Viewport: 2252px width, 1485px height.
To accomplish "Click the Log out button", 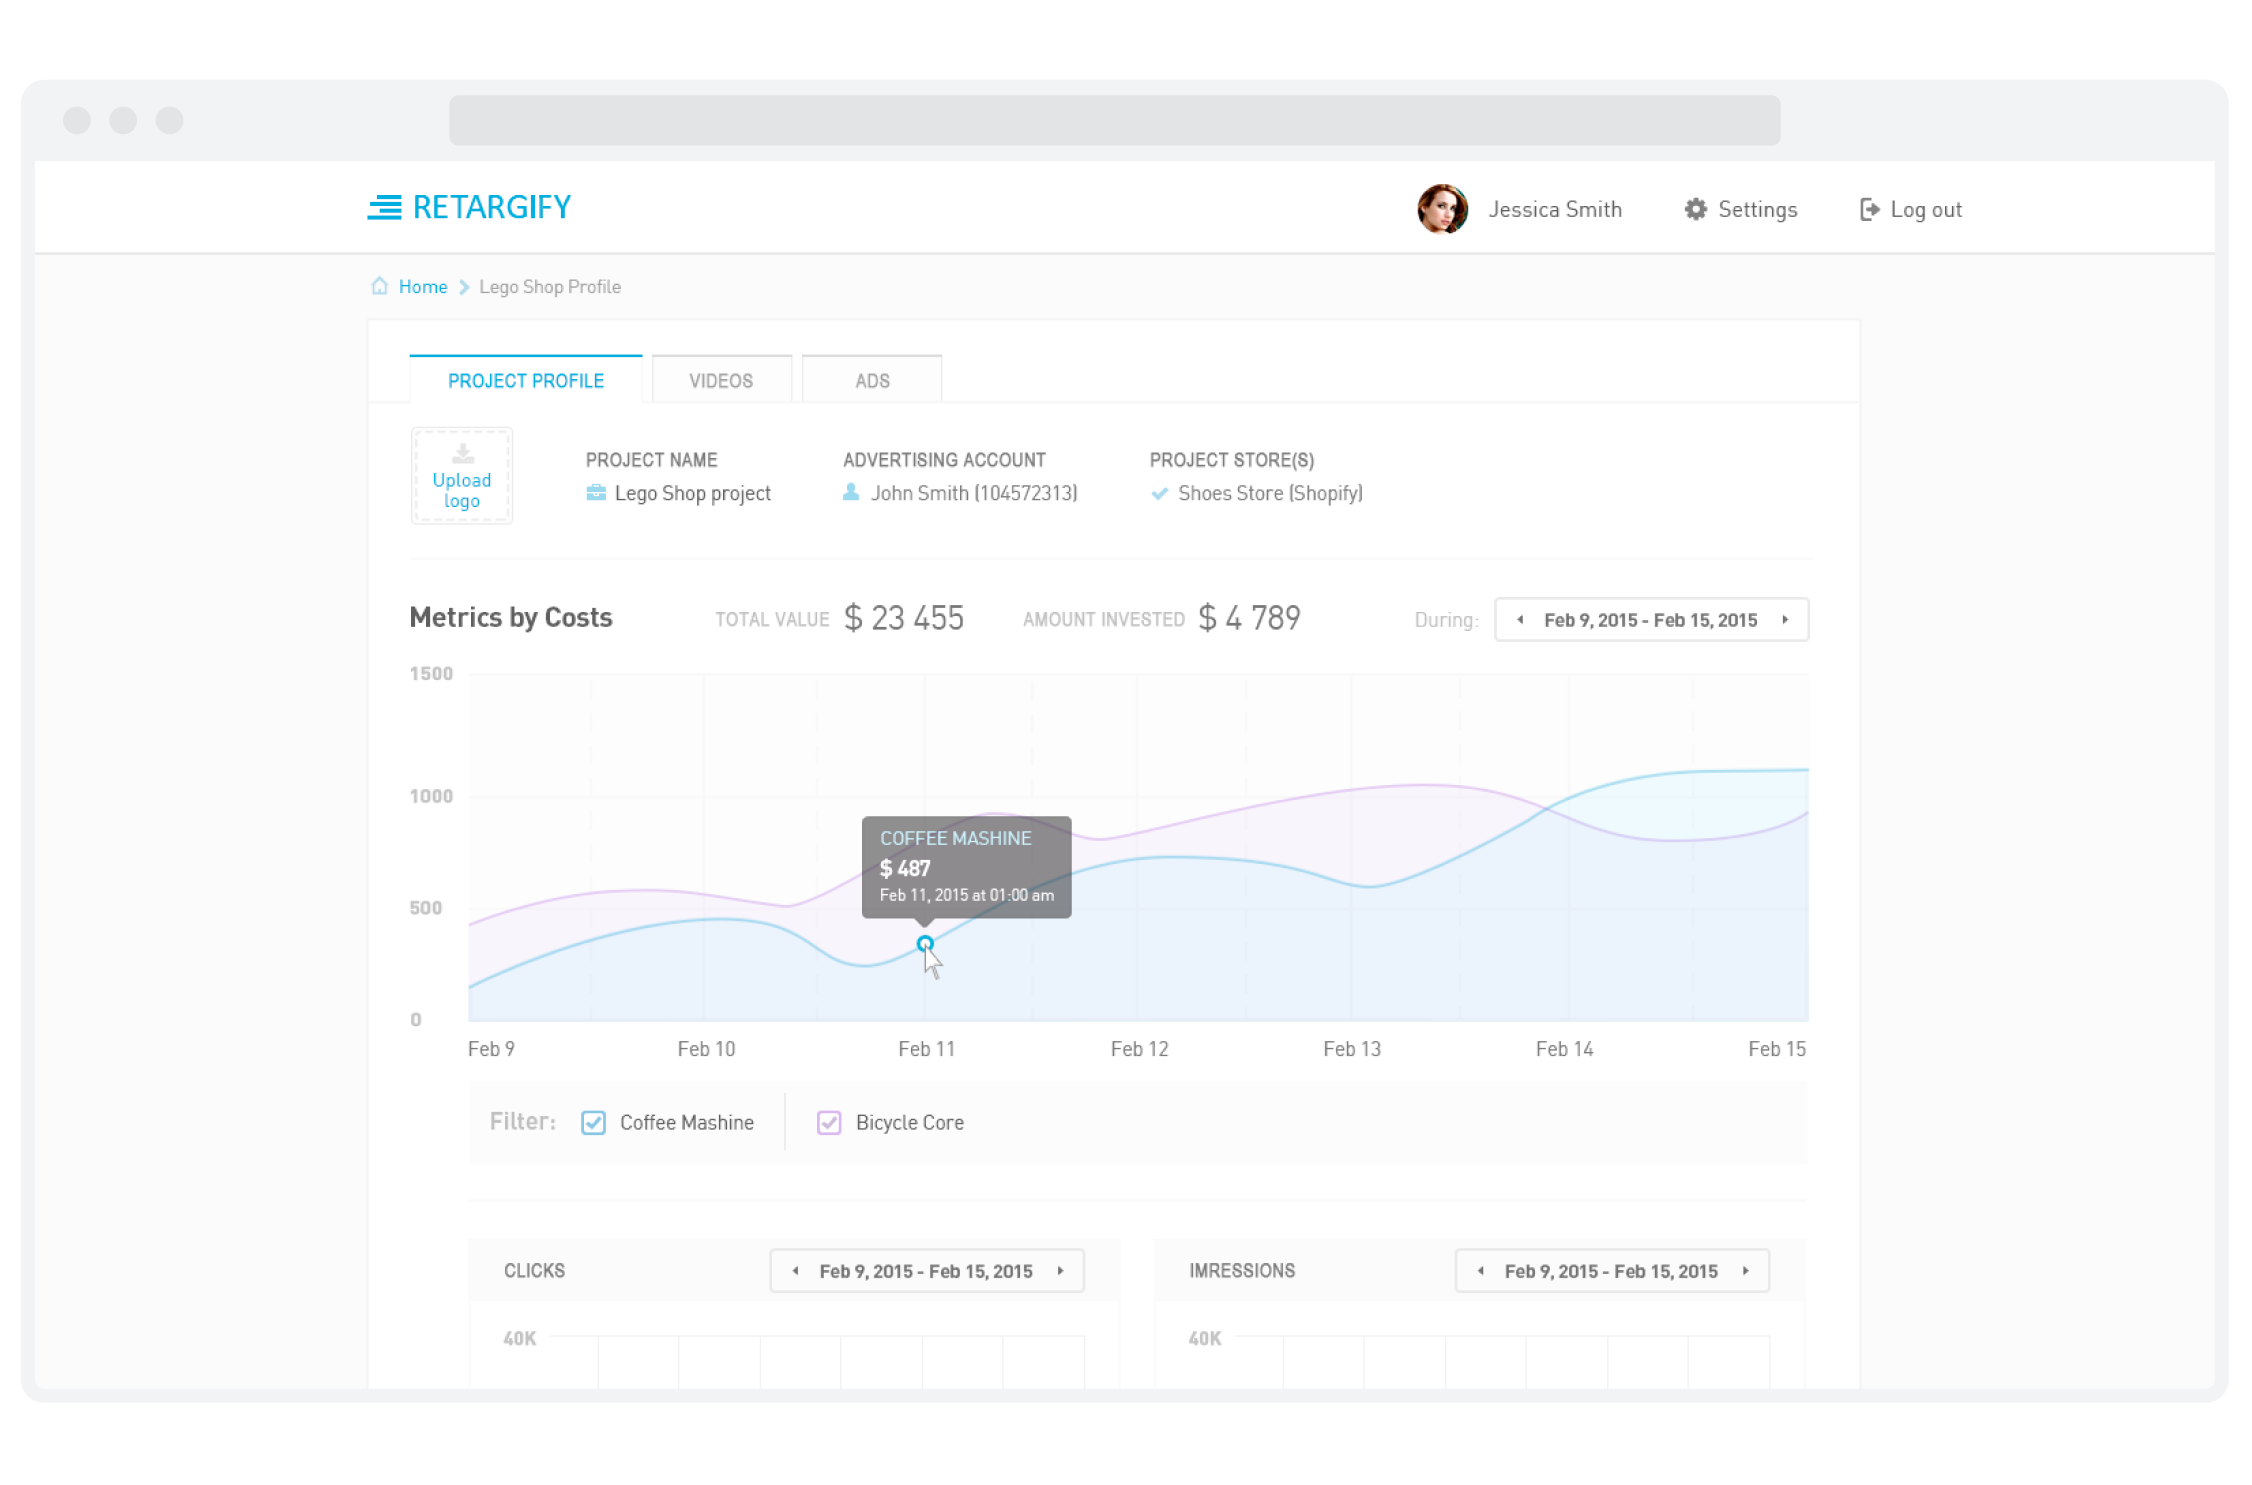I will [x=1911, y=207].
